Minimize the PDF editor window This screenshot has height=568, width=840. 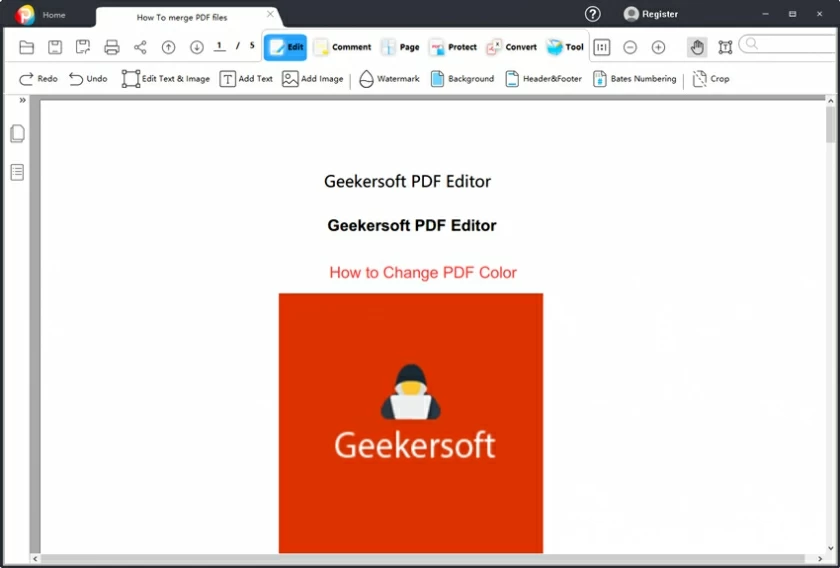[766, 14]
